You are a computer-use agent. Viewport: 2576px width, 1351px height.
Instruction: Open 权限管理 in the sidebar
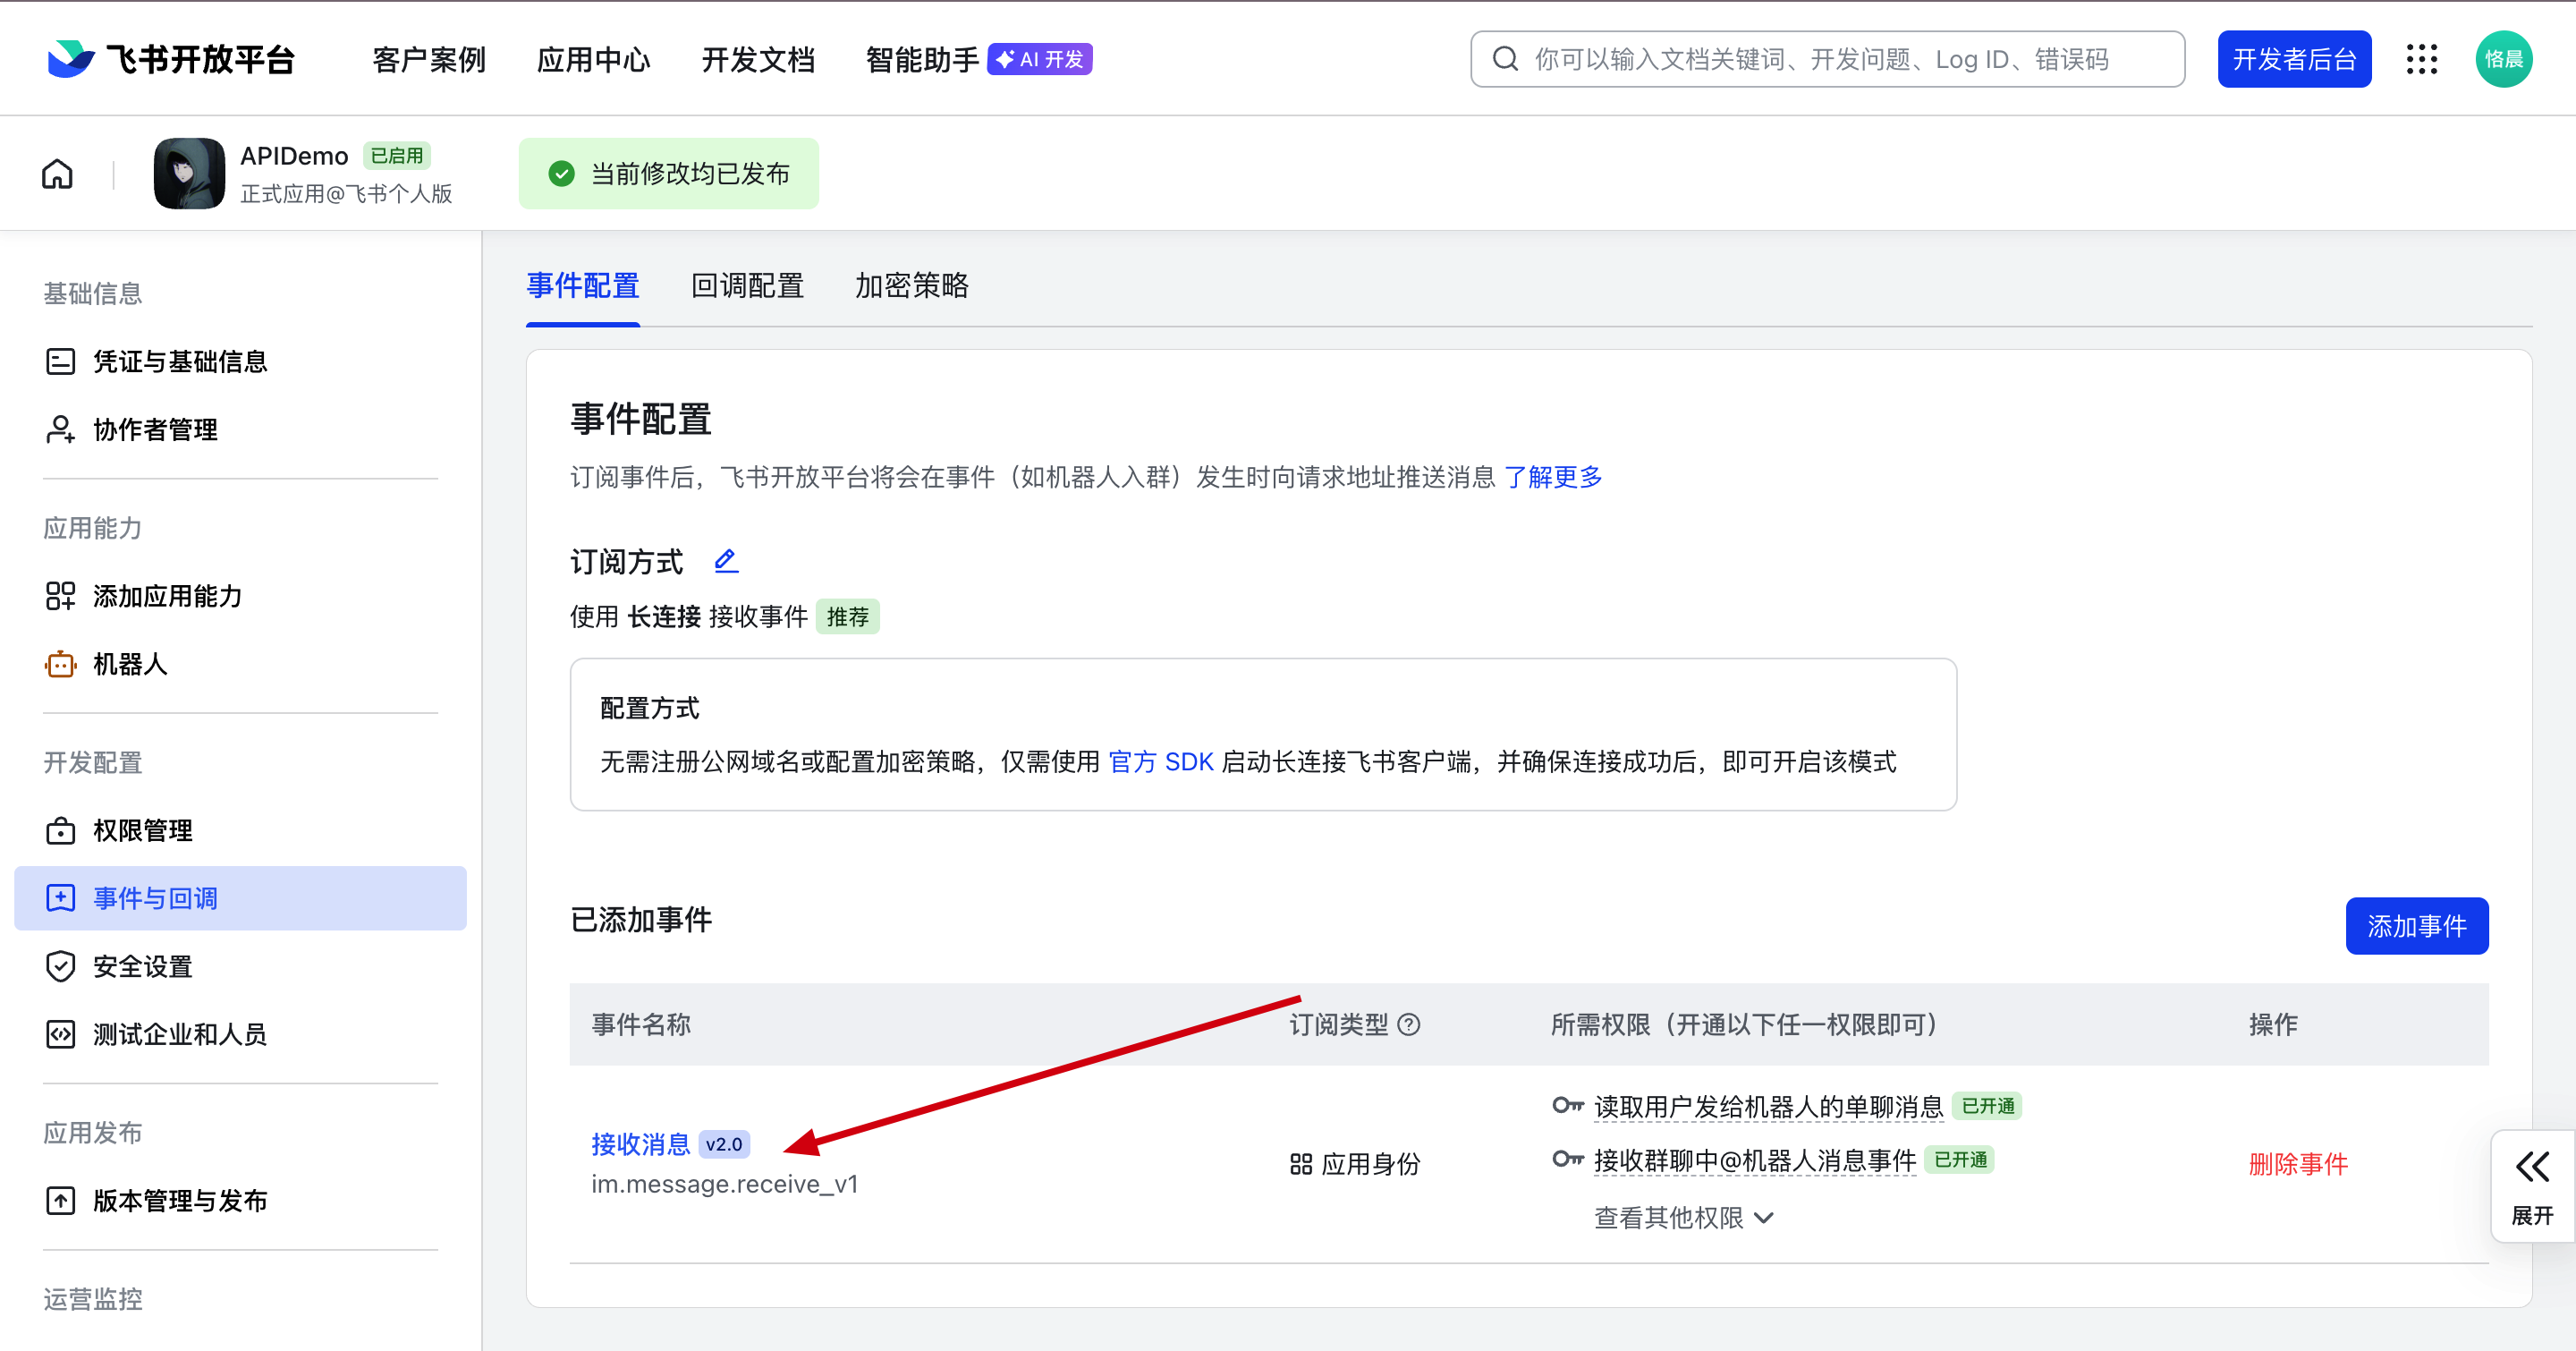[x=142, y=830]
